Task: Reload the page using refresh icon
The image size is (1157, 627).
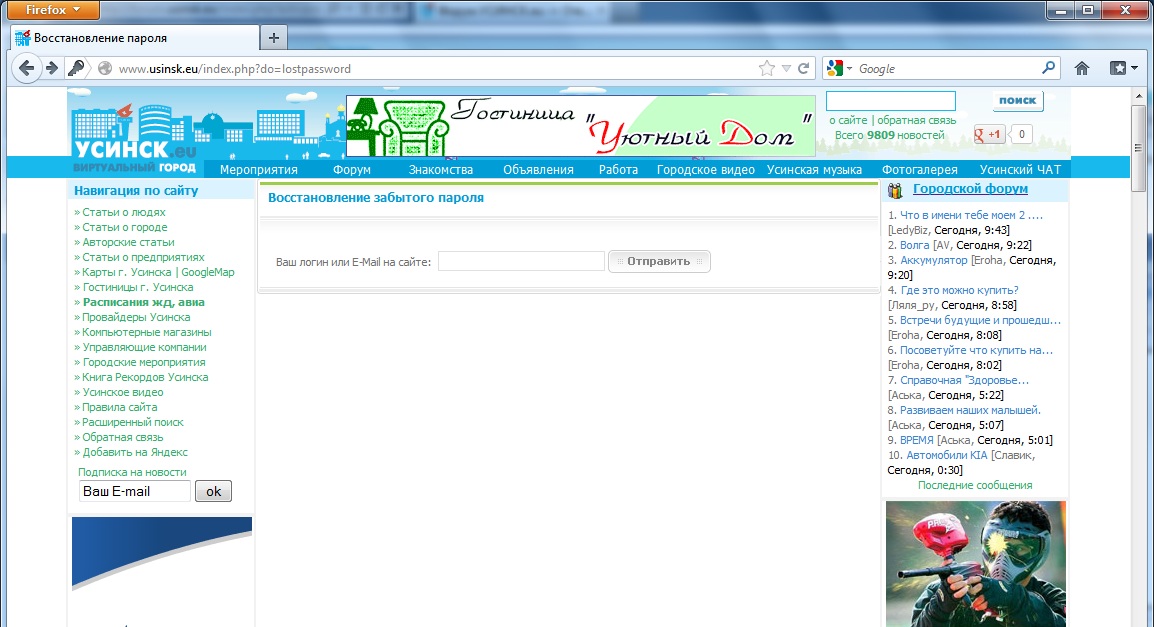Action: (x=805, y=69)
